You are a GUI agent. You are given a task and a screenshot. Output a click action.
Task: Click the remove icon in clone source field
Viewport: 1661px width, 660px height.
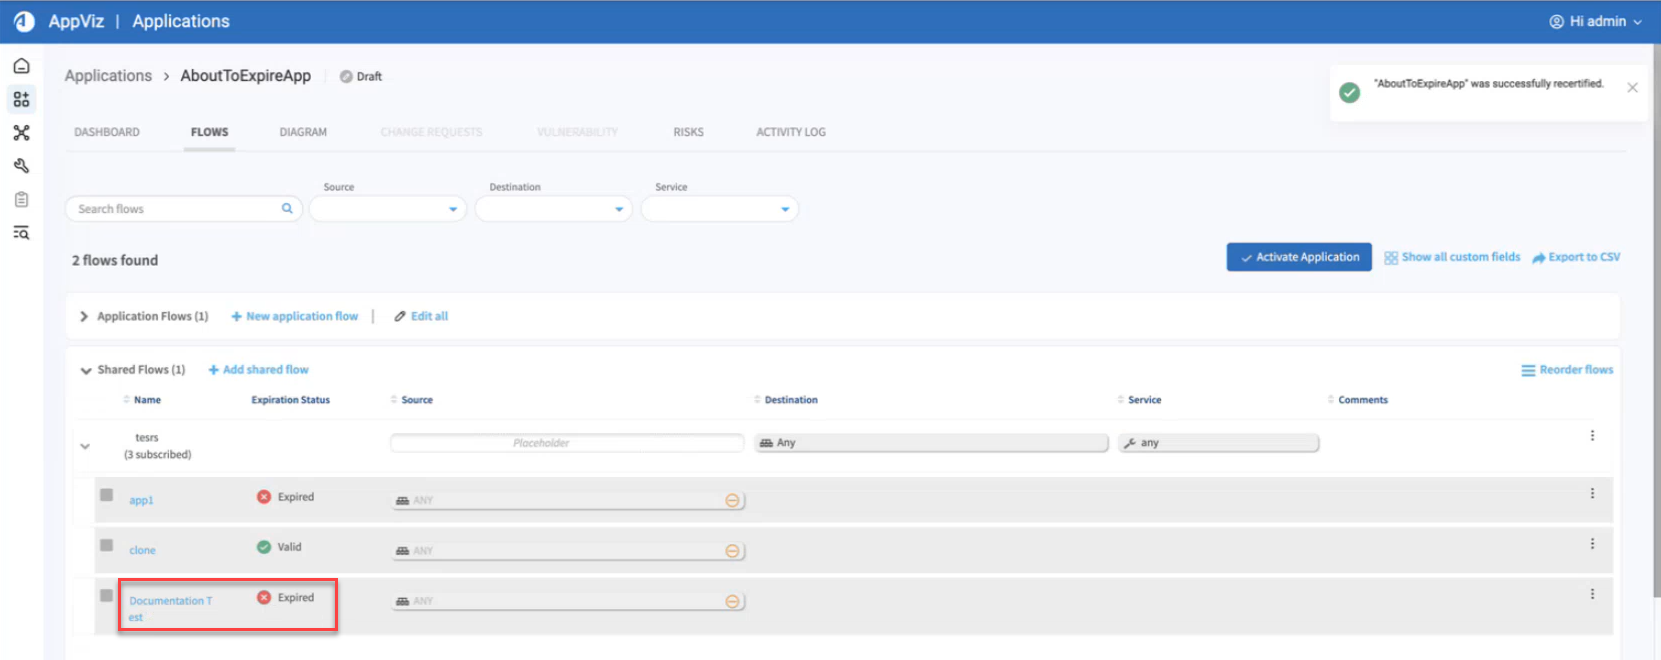tap(732, 551)
